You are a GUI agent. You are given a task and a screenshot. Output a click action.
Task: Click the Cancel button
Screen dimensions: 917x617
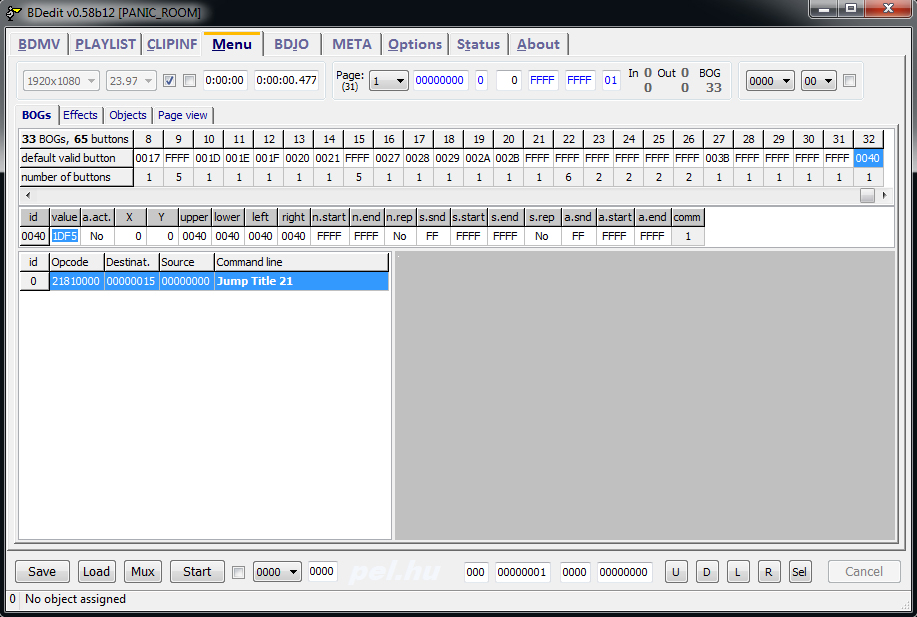pyautogui.click(x=864, y=571)
